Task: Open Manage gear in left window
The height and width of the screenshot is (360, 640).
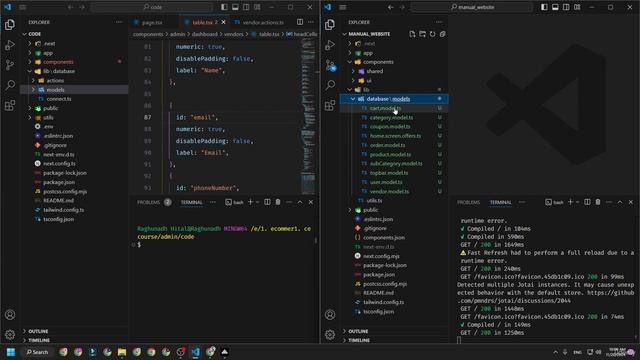Action: [x=10, y=335]
